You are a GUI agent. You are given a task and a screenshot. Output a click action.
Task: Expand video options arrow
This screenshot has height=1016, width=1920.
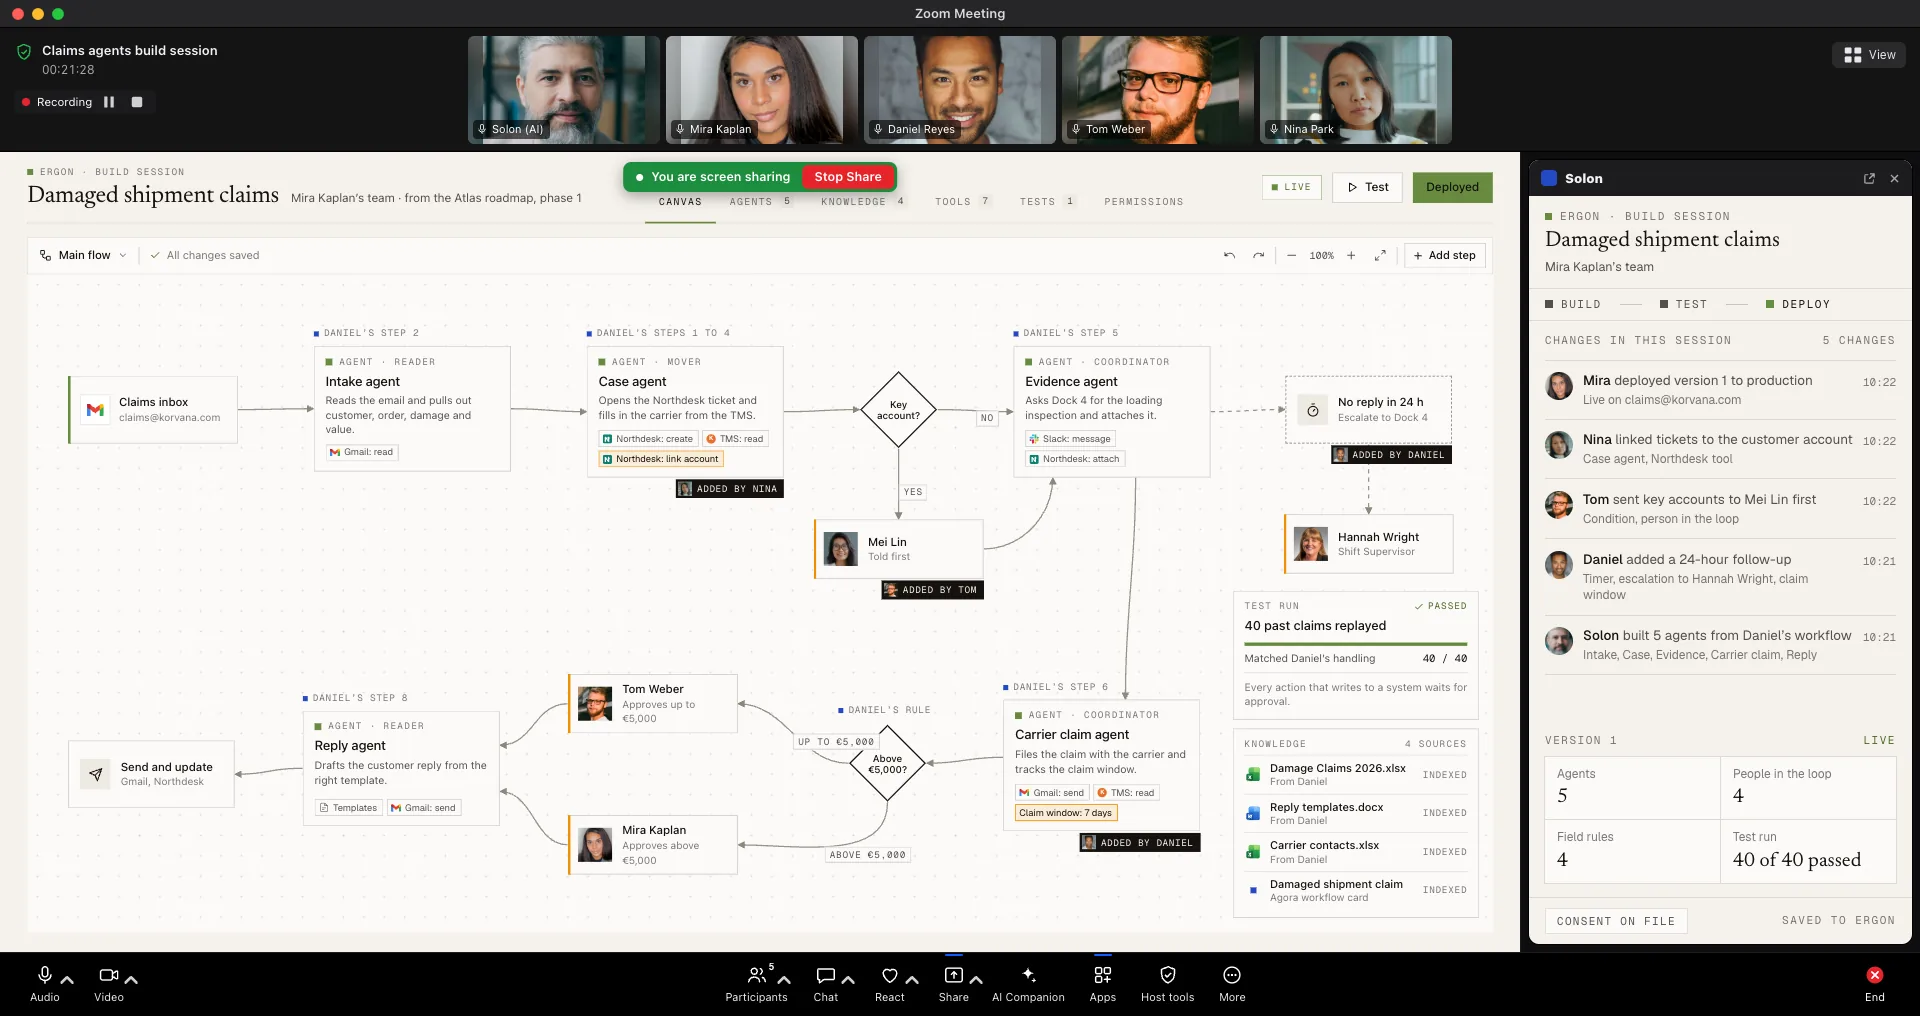tap(131, 980)
